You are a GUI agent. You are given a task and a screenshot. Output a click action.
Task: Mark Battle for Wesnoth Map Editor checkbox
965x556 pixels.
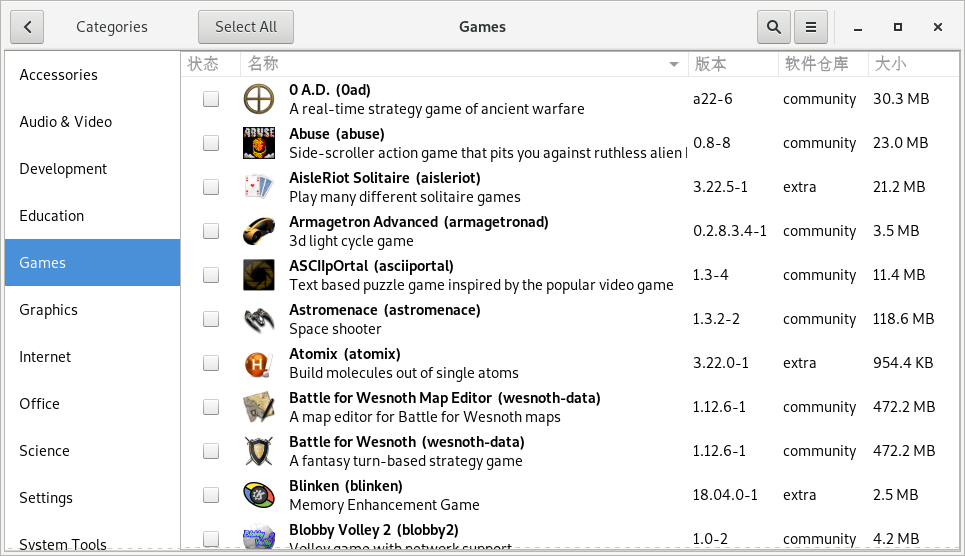click(211, 407)
